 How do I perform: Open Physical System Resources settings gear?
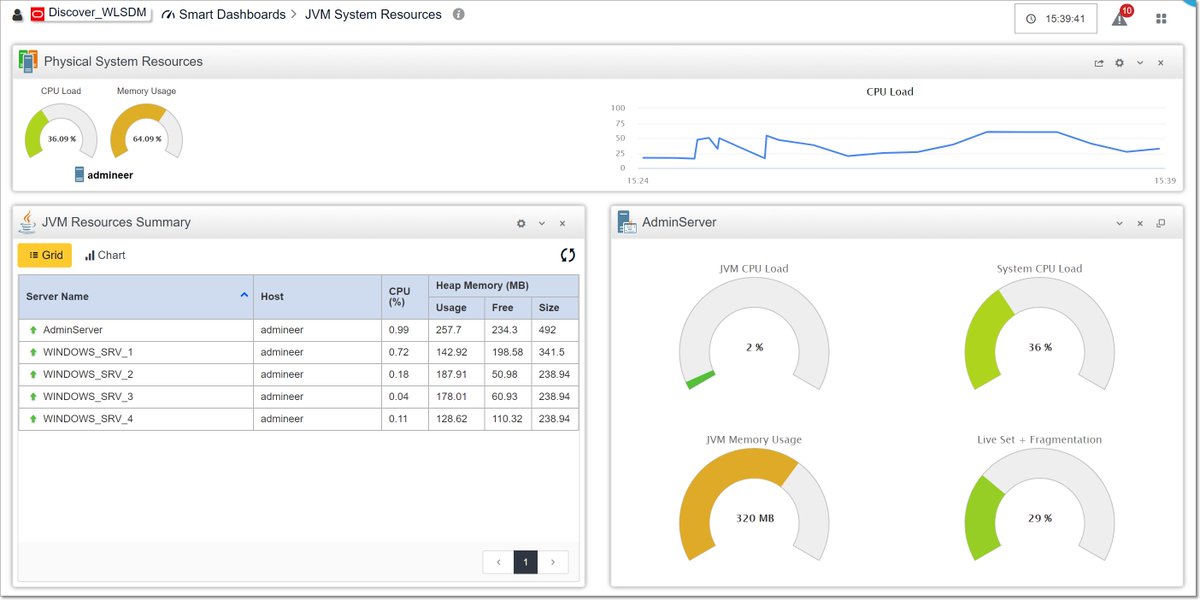(1119, 62)
